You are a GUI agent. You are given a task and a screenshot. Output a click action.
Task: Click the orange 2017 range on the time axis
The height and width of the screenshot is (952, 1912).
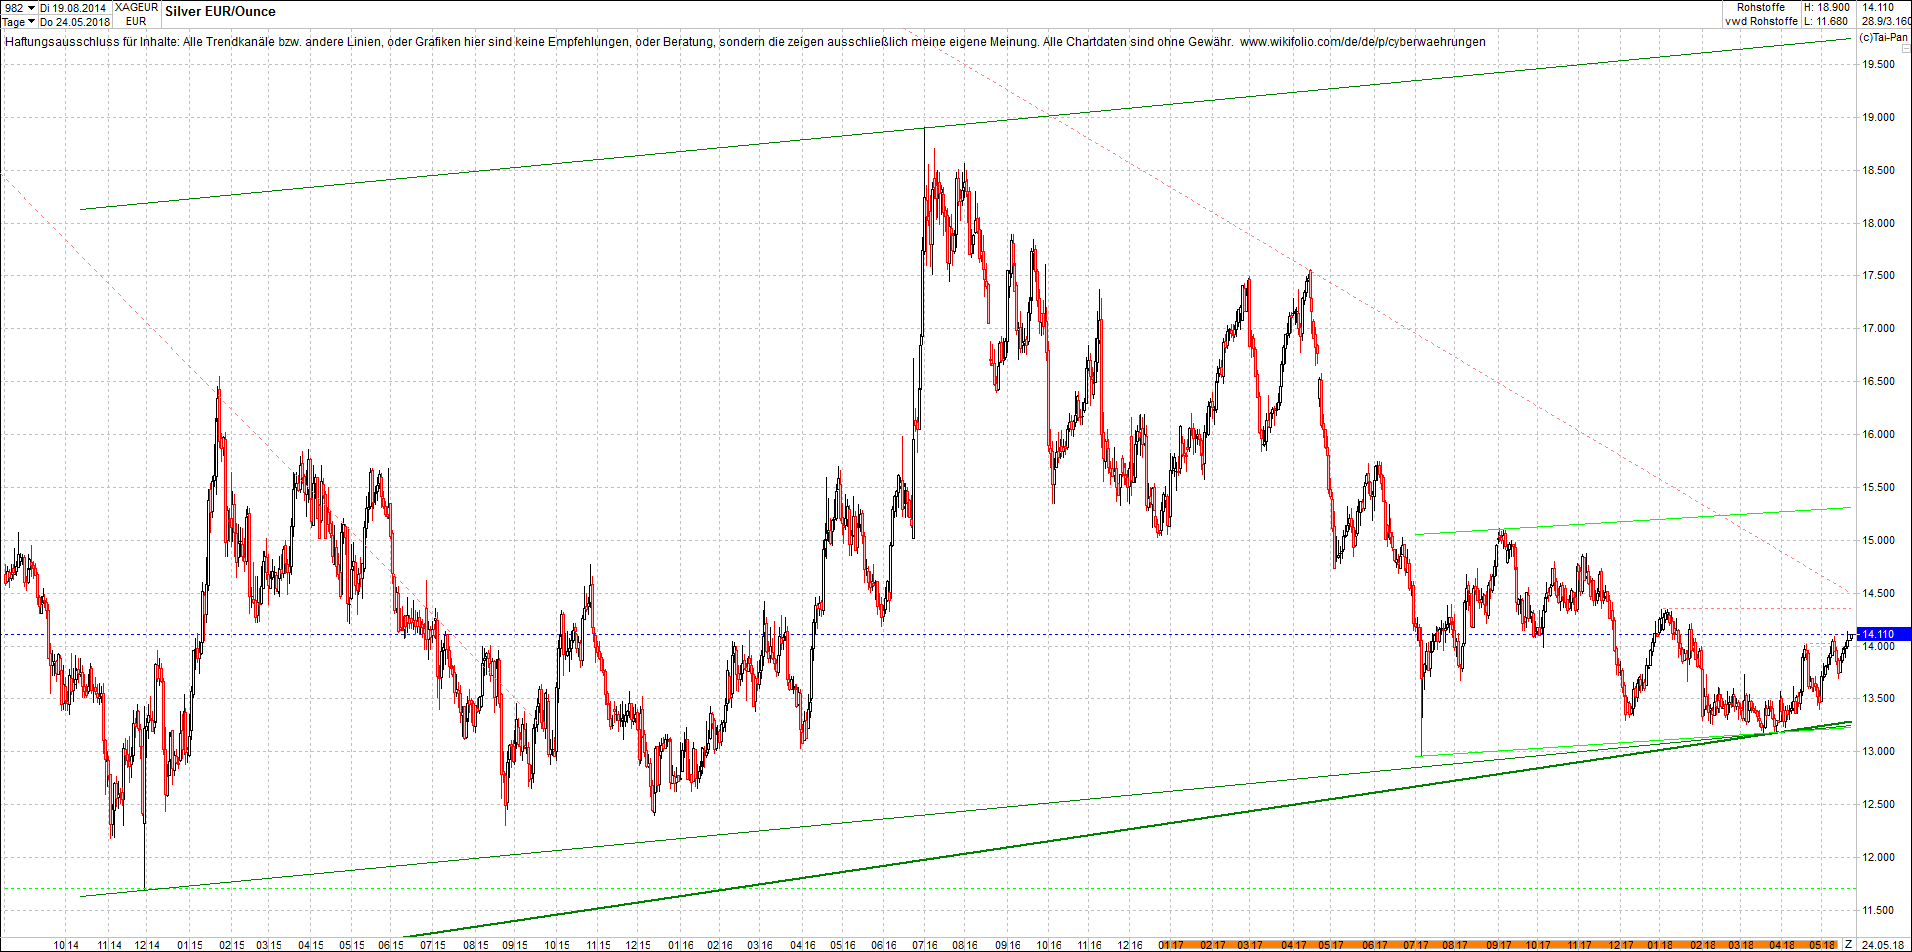(x=1400, y=944)
